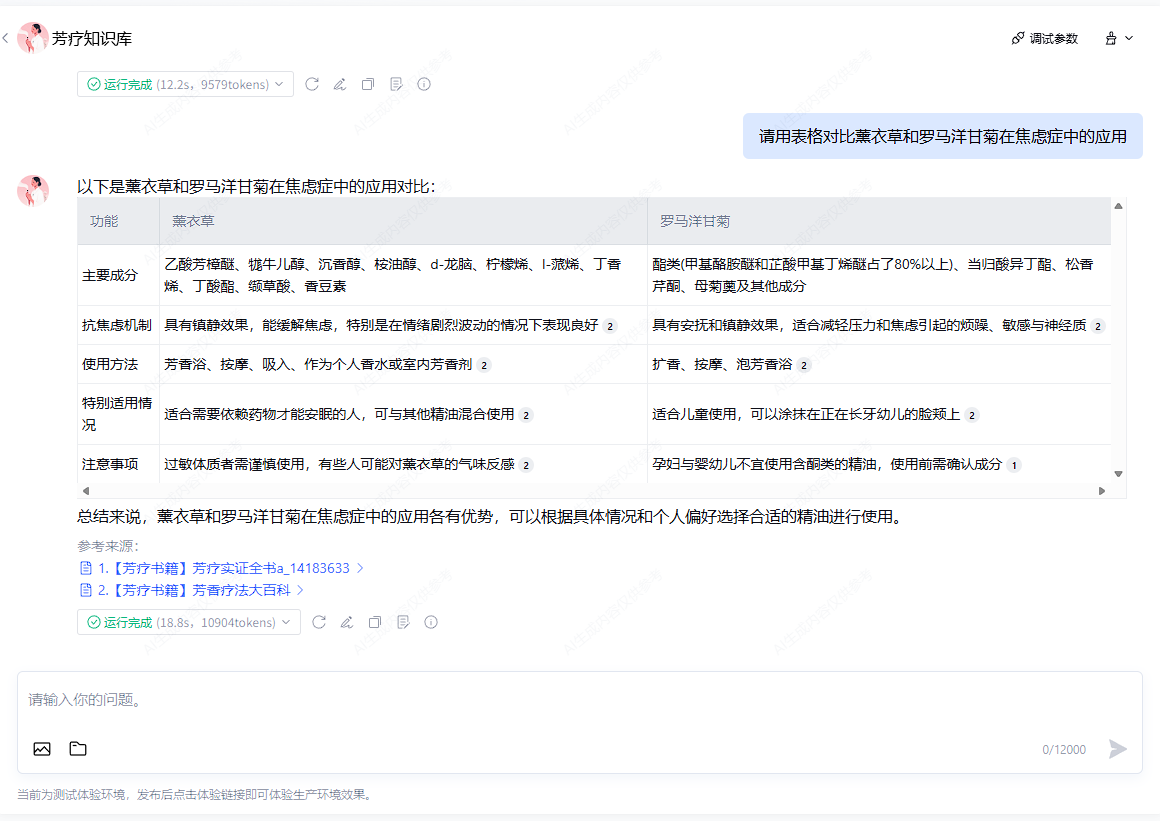Image resolution: width=1160 pixels, height=821 pixels.
Task: Expand the 运行完成 (18.8s, 10904tokens) dropdown
Action: point(189,622)
